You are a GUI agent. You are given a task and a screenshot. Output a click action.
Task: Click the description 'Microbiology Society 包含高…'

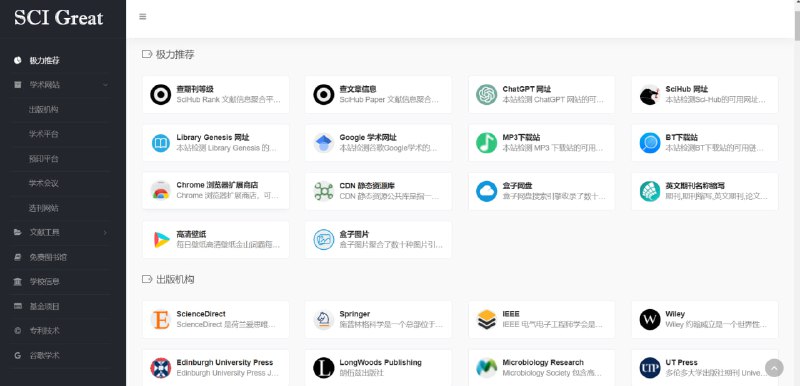coord(553,373)
